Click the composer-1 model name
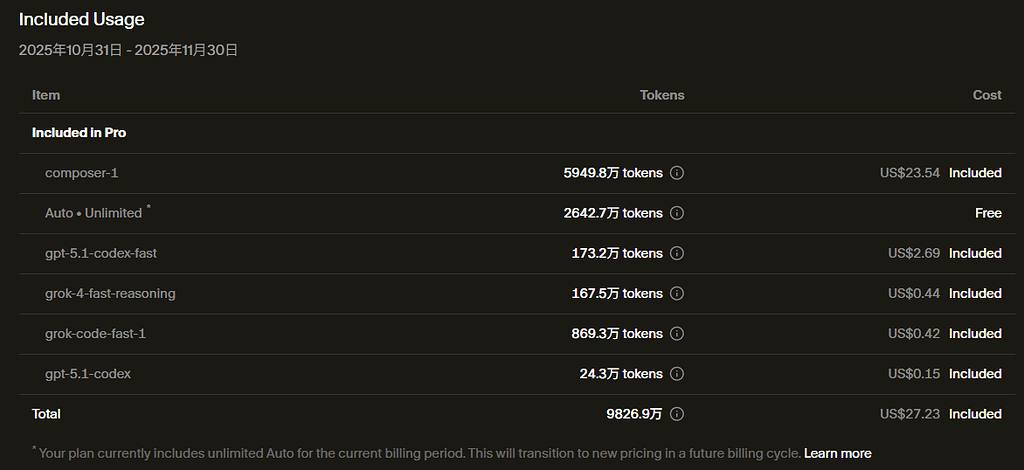Image resolution: width=1024 pixels, height=470 pixels. point(82,173)
